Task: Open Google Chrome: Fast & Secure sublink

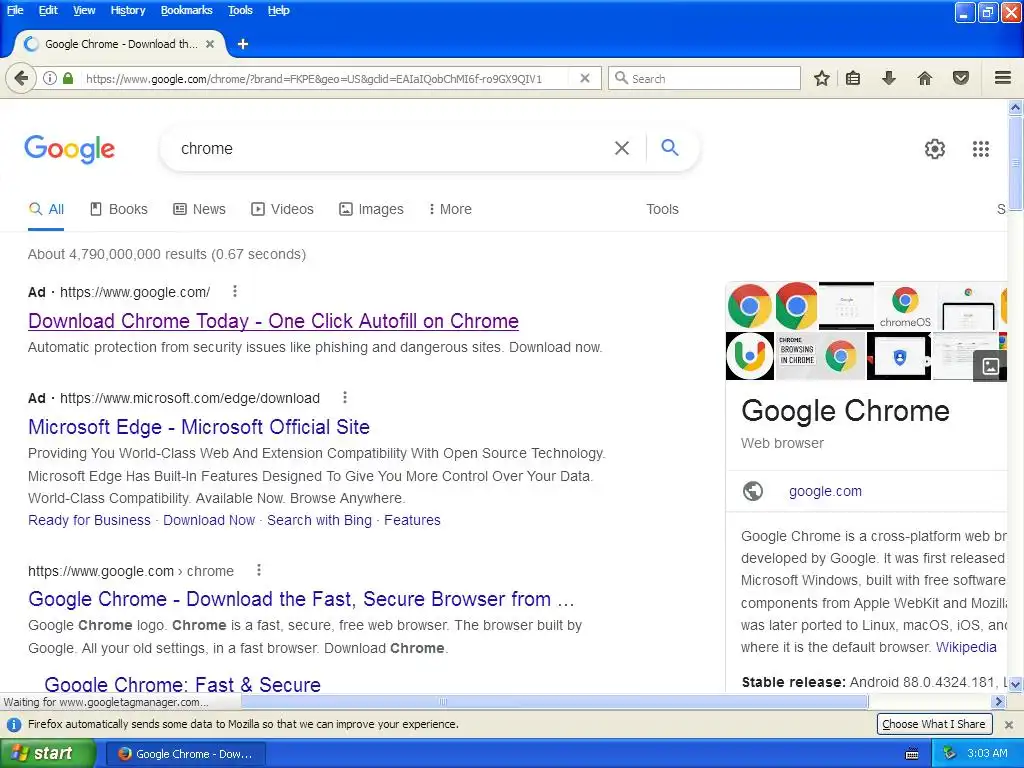Action: point(182,684)
